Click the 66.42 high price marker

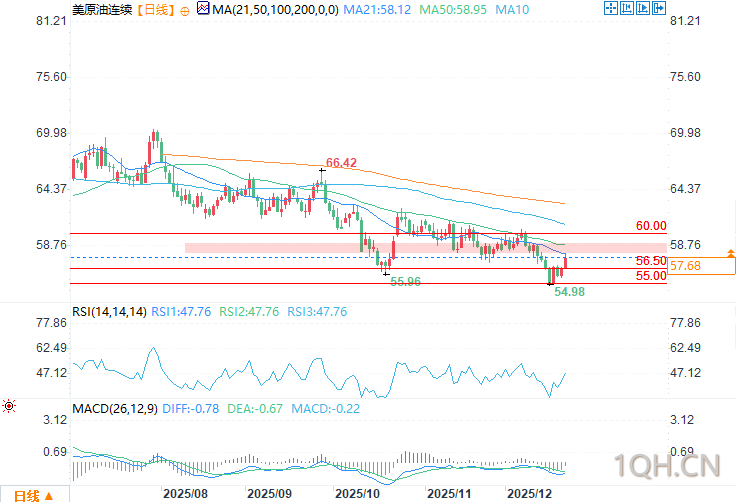pyautogui.click(x=341, y=163)
